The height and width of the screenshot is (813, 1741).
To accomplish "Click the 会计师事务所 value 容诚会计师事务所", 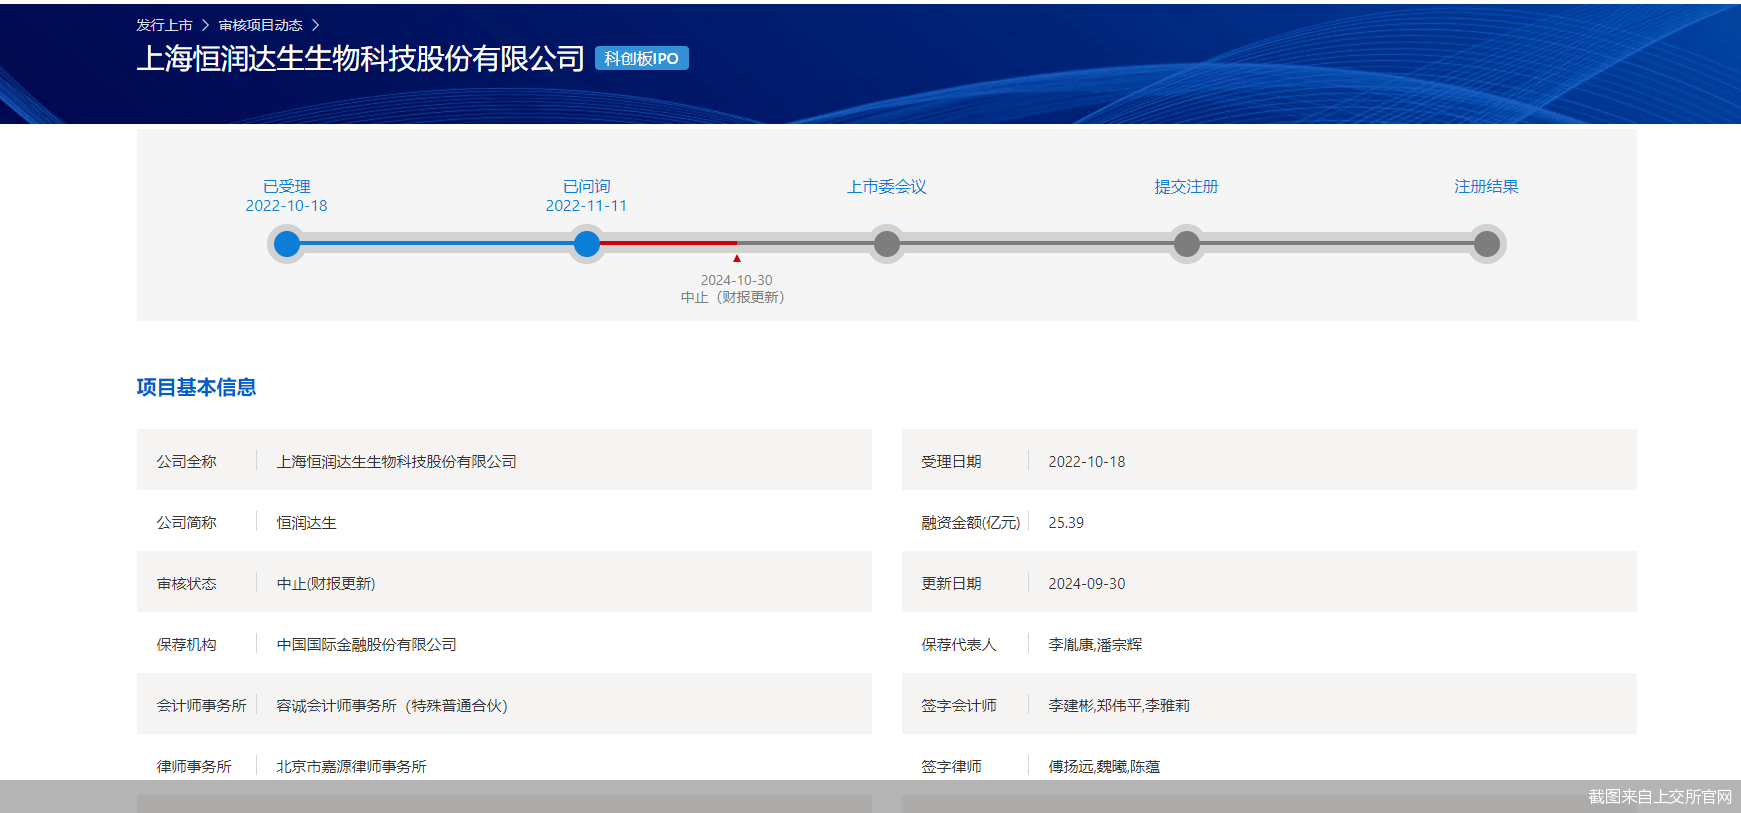I will click(392, 705).
